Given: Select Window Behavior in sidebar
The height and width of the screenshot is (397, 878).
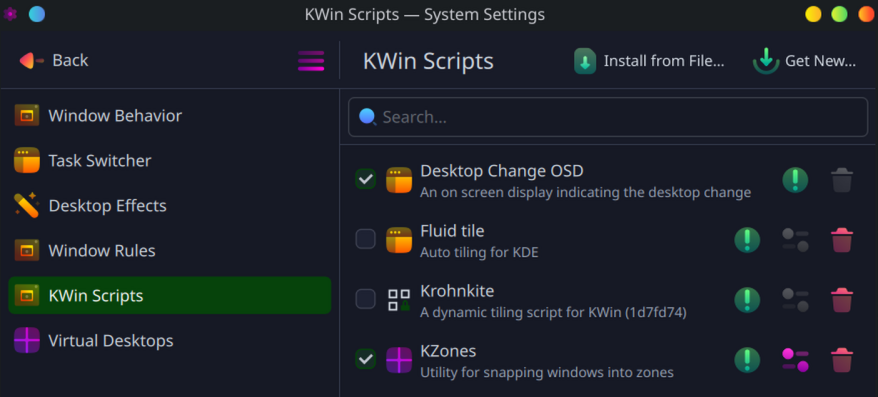Looking at the screenshot, I should [x=169, y=116].
